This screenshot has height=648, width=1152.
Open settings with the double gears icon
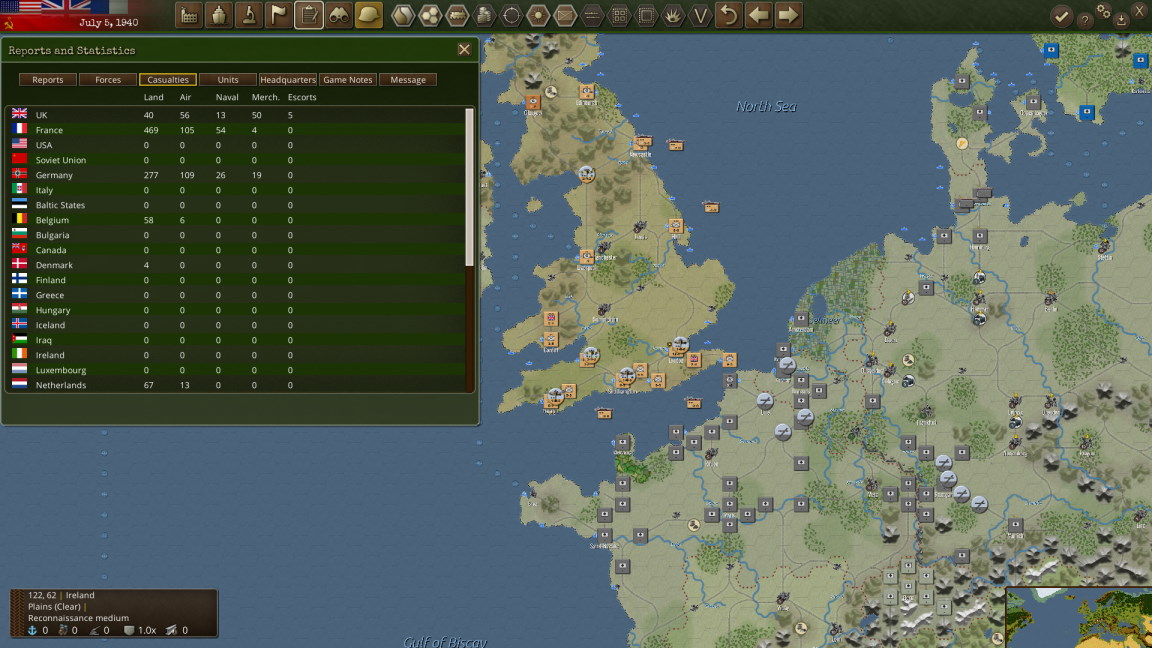pyautogui.click(x=1104, y=10)
